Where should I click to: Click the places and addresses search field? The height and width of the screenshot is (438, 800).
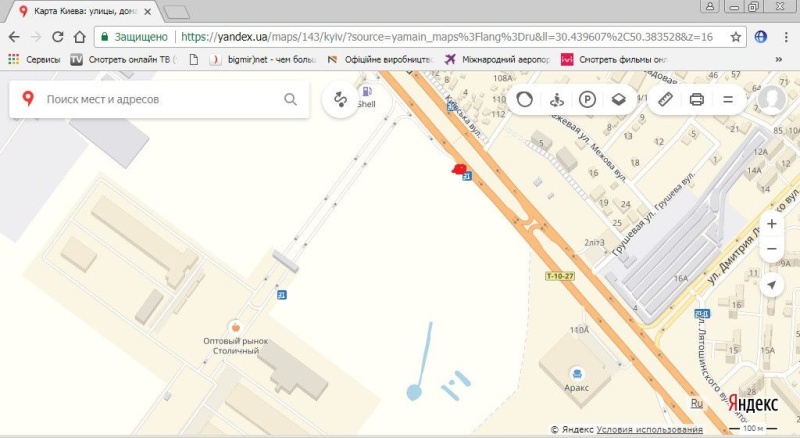[160, 100]
